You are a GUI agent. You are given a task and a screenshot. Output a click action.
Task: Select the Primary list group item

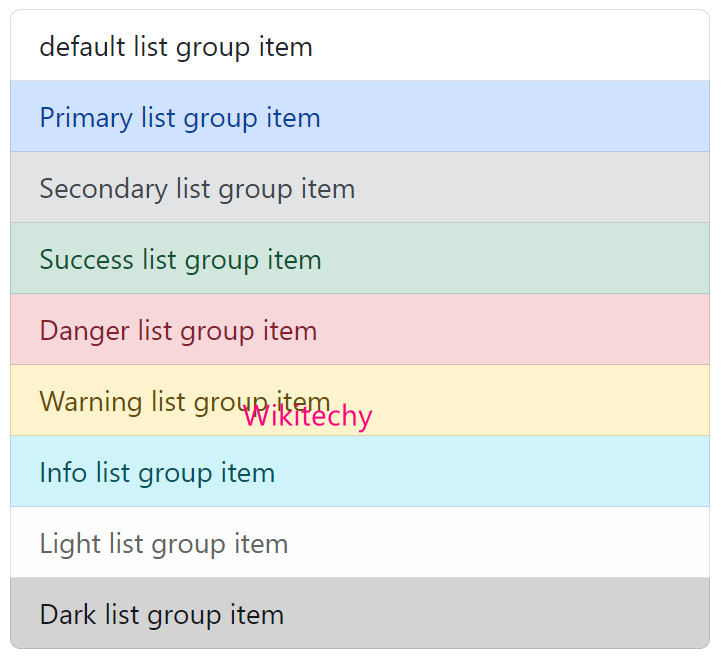(180, 118)
